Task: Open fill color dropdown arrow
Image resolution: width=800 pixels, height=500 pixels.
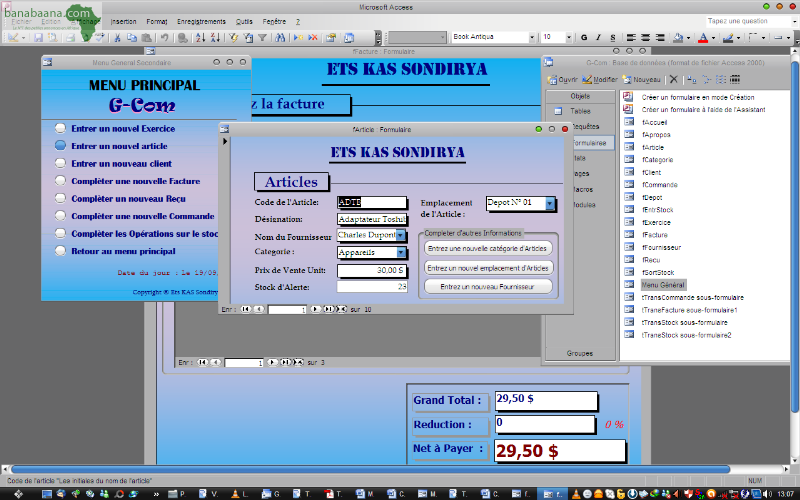Action: [x=688, y=37]
